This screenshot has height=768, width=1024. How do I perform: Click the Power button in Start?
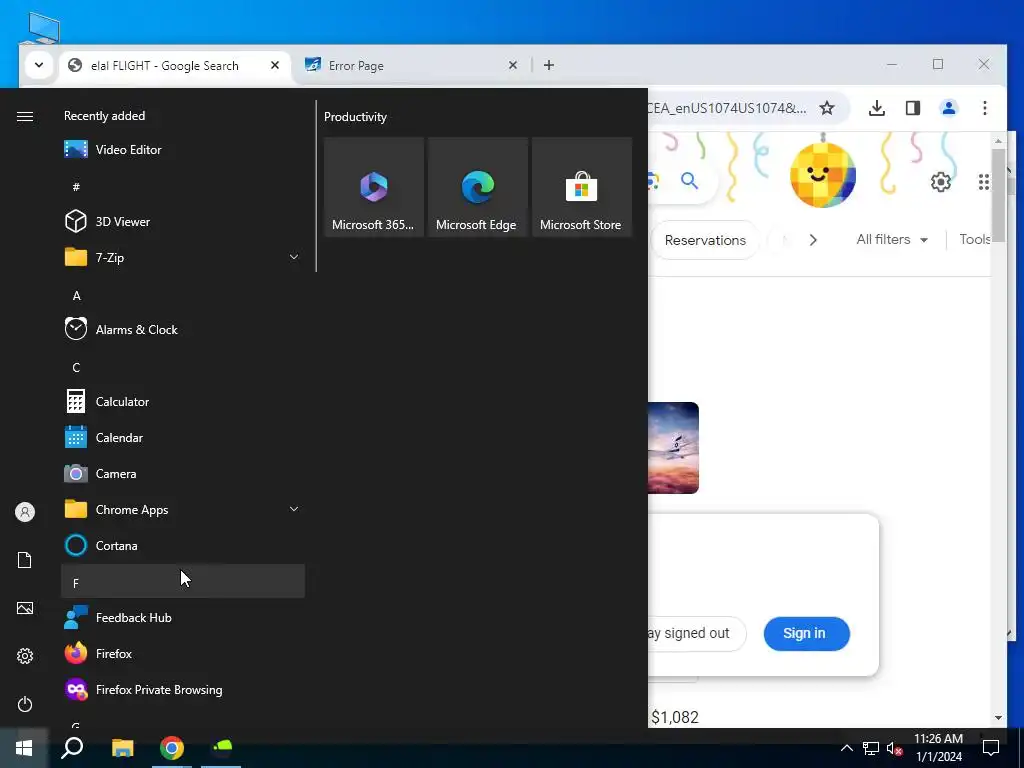25,704
